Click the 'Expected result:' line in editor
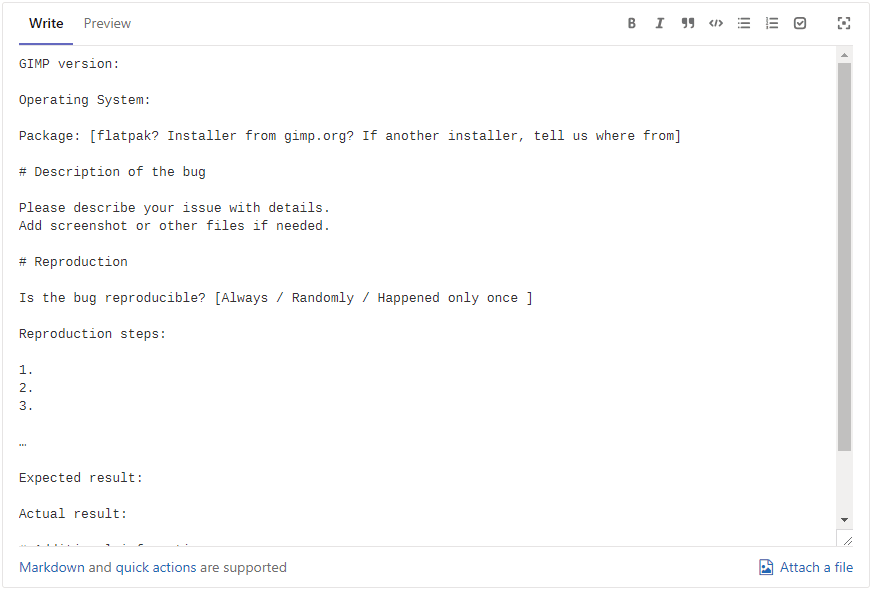 (81, 478)
